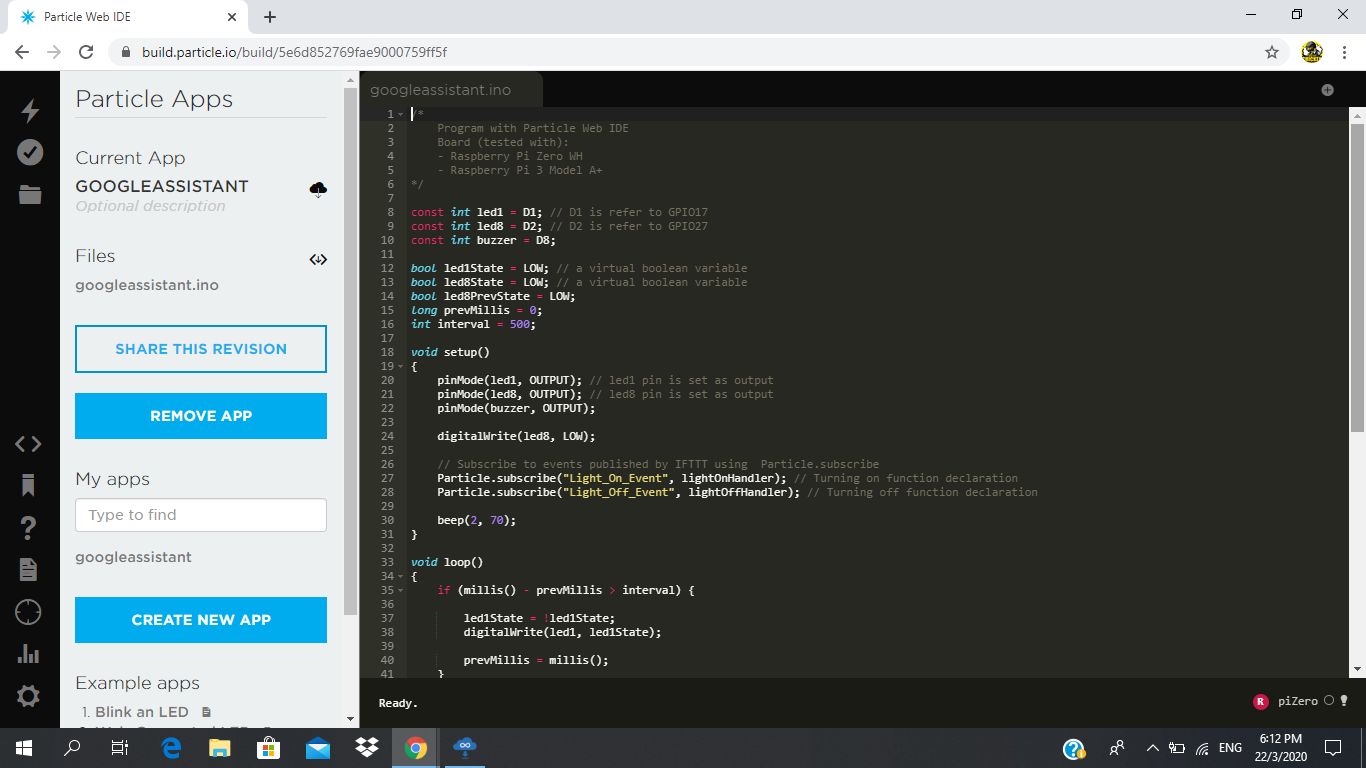Collapse the if block fold arrow at line 35
The width and height of the screenshot is (1366, 768).
coord(400,590)
